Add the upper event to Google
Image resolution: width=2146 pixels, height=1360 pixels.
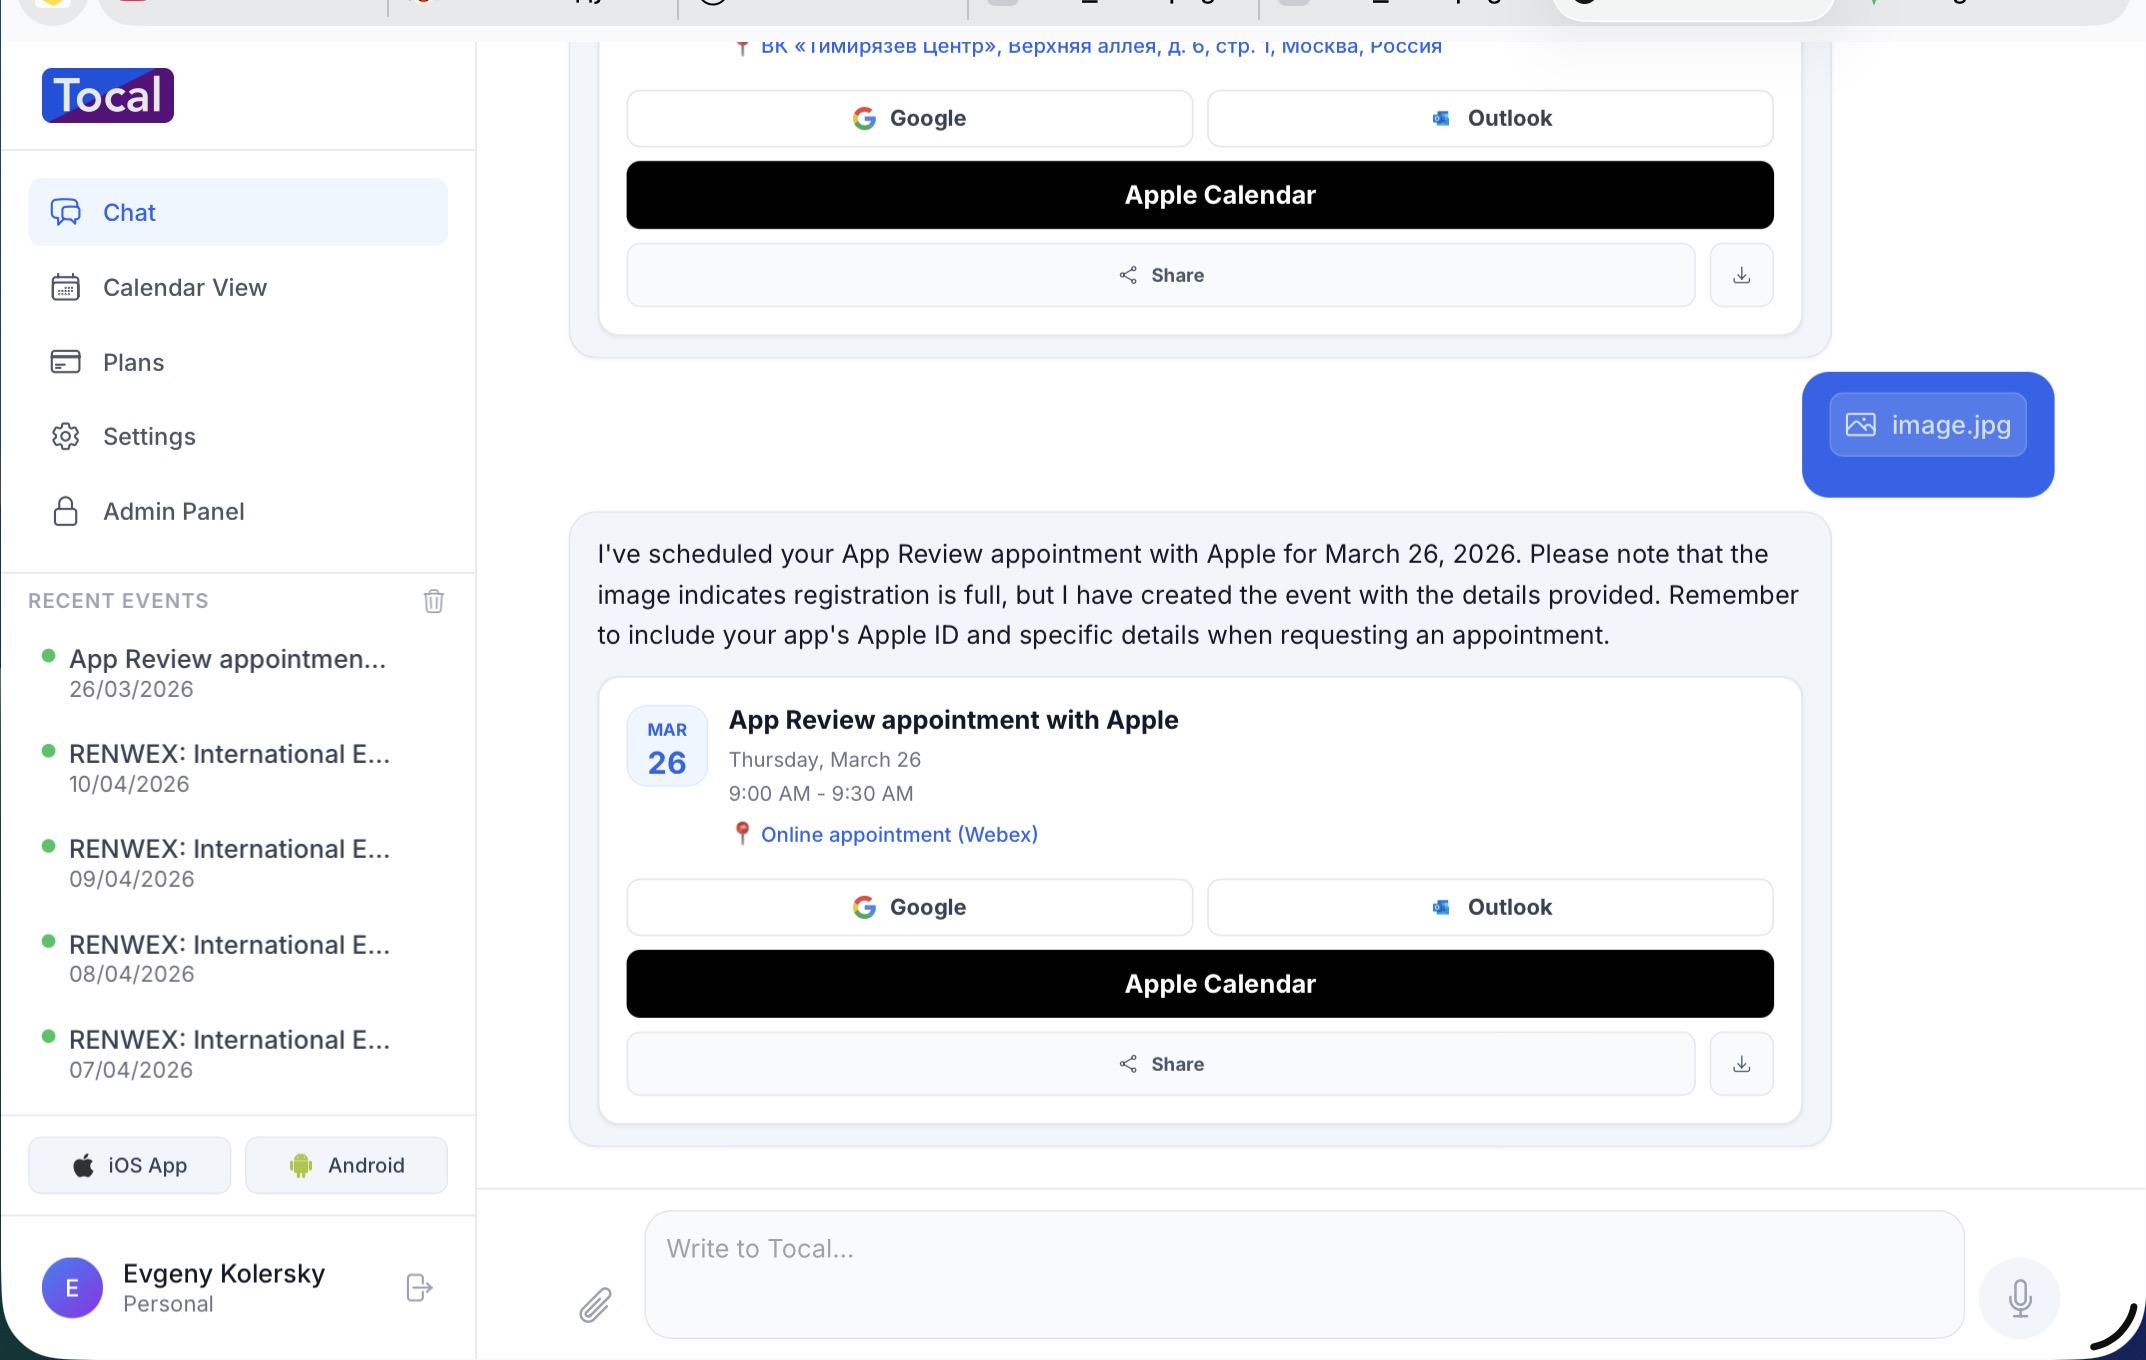[910, 118]
